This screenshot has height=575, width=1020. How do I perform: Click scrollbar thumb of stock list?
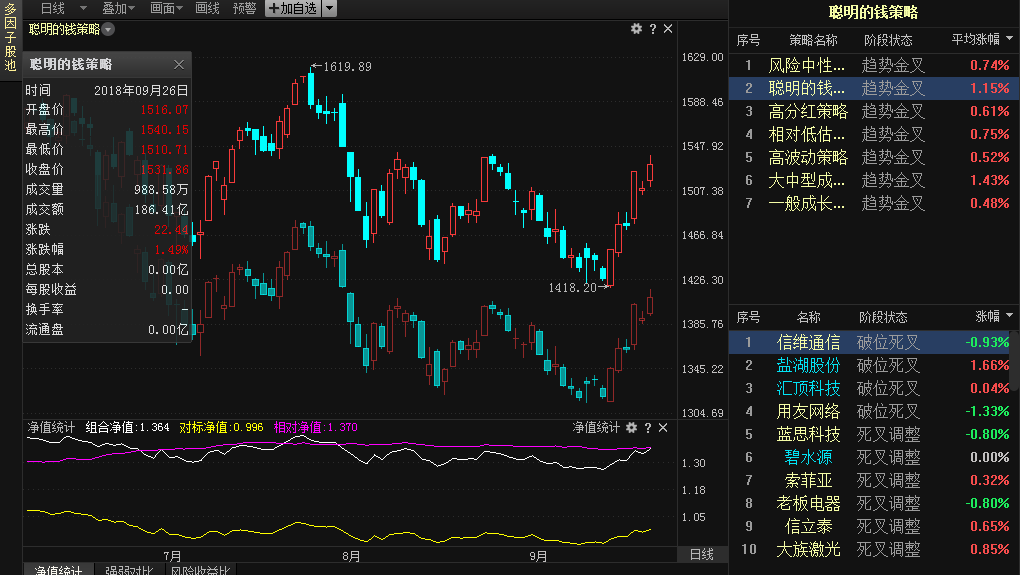coord(1015,362)
